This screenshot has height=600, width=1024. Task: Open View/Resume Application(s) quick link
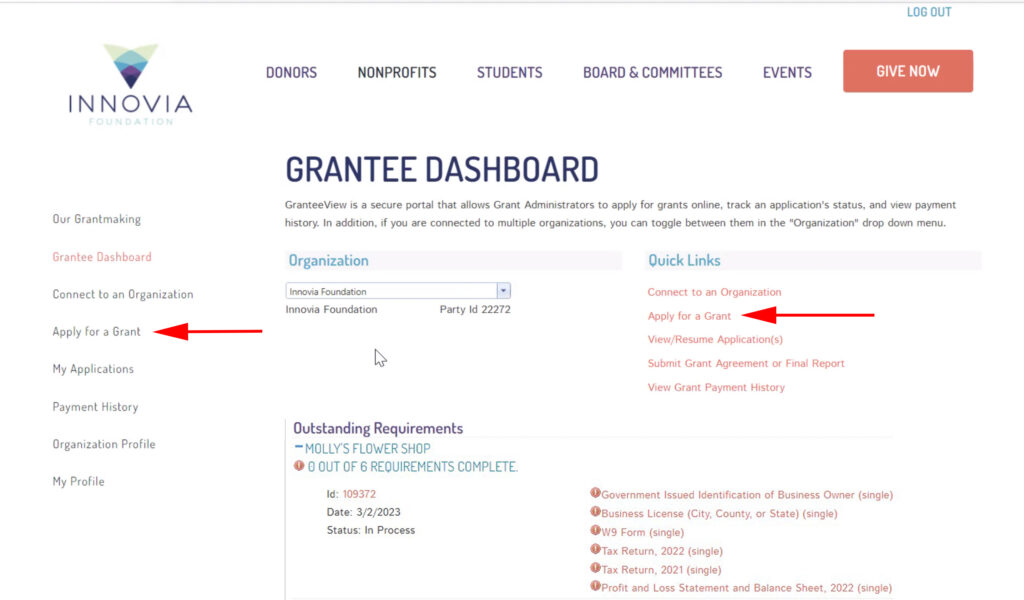715,339
